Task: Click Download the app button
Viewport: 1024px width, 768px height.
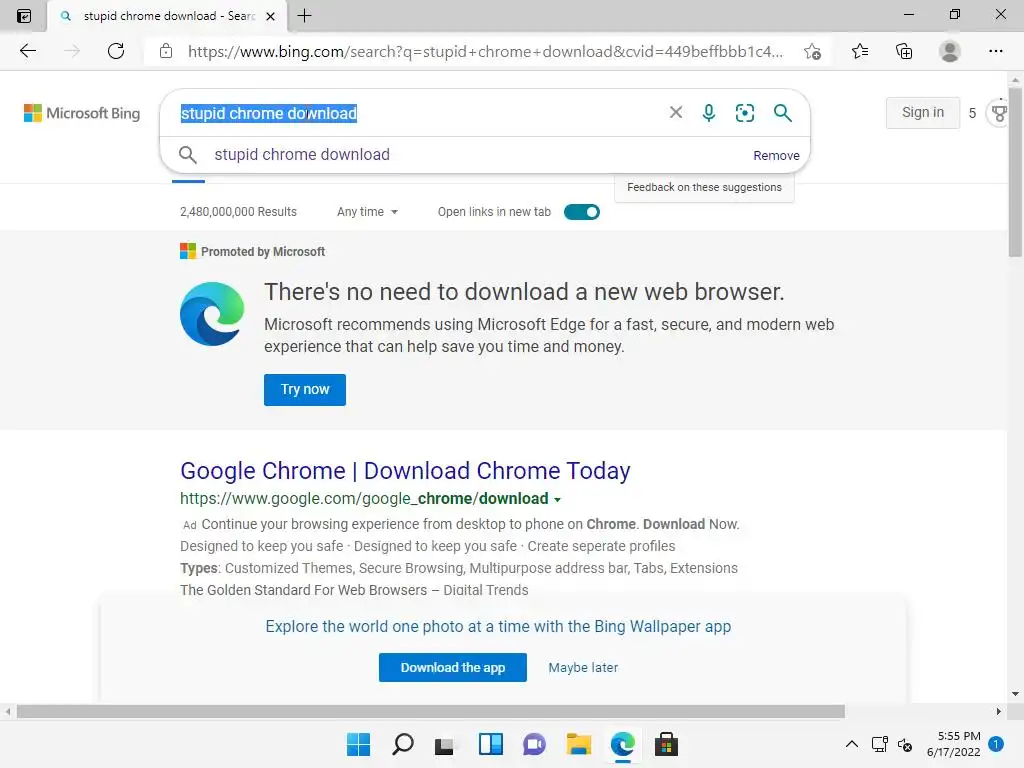Action: [x=453, y=667]
